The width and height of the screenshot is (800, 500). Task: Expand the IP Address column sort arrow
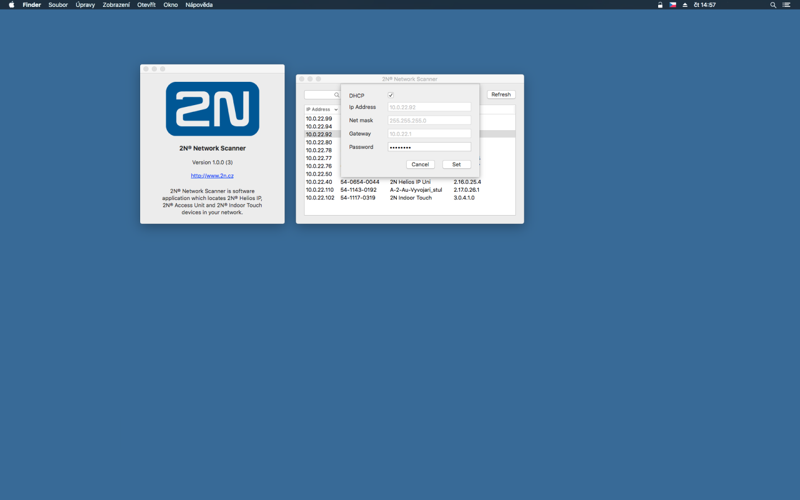pyautogui.click(x=336, y=110)
